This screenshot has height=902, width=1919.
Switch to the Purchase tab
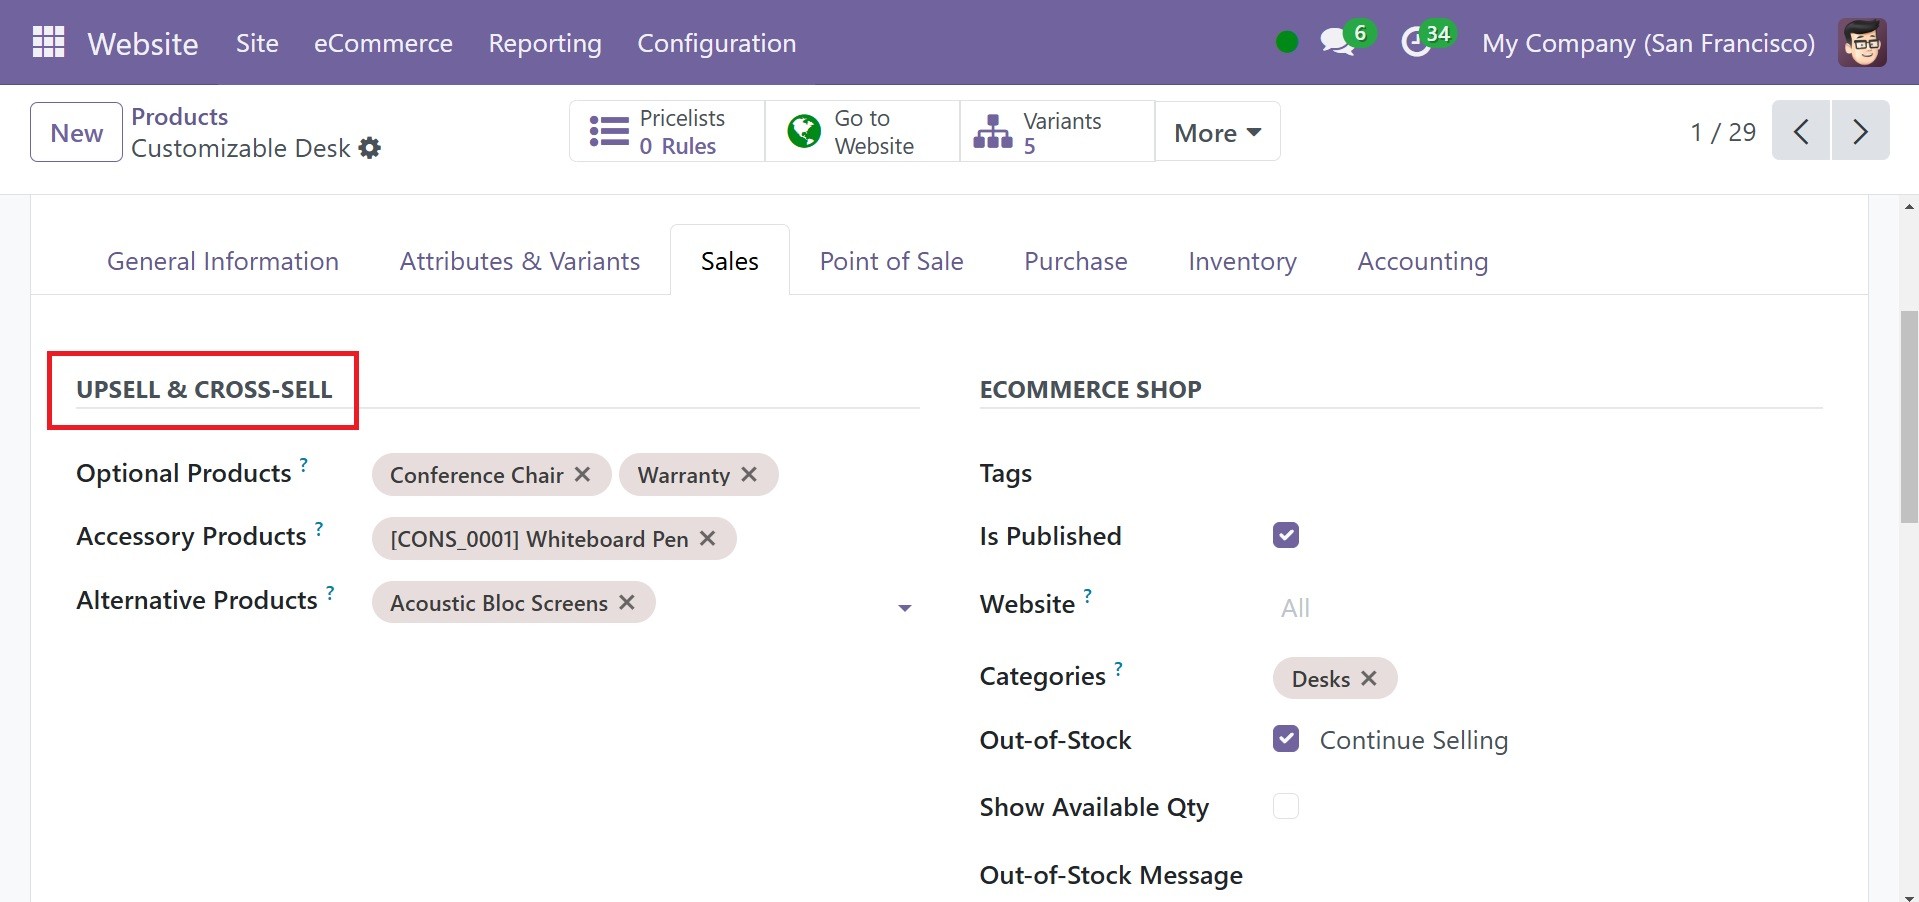[1076, 261]
